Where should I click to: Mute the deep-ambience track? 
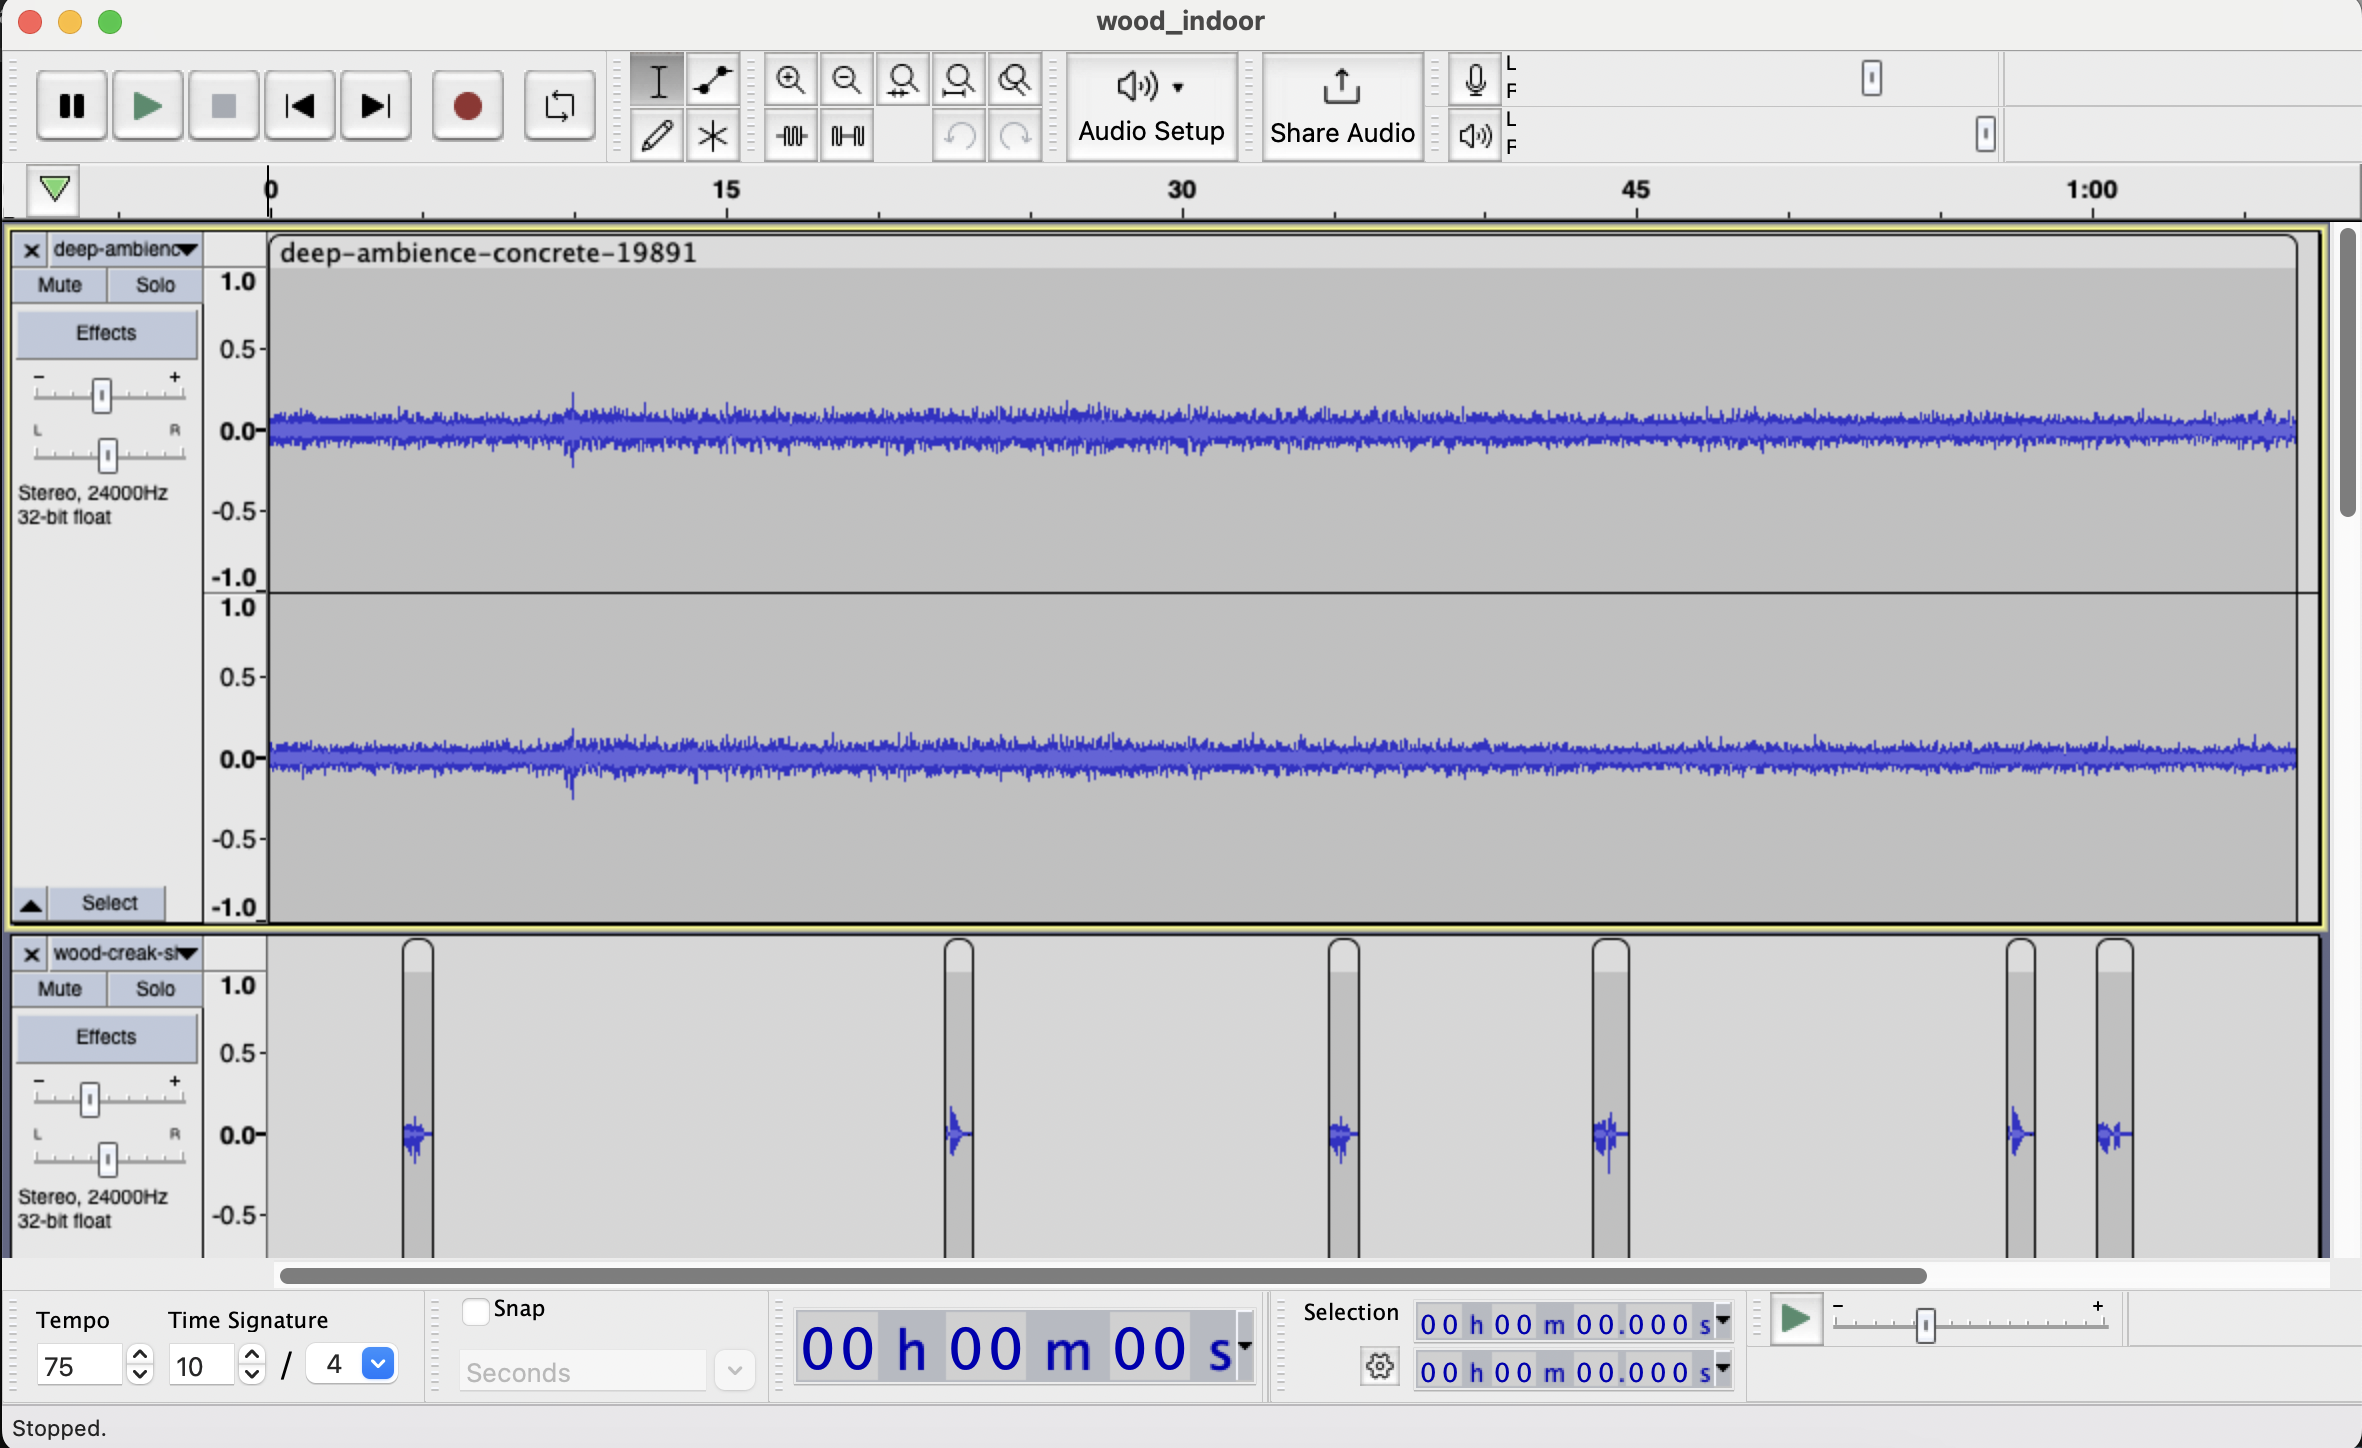pyautogui.click(x=60, y=285)
